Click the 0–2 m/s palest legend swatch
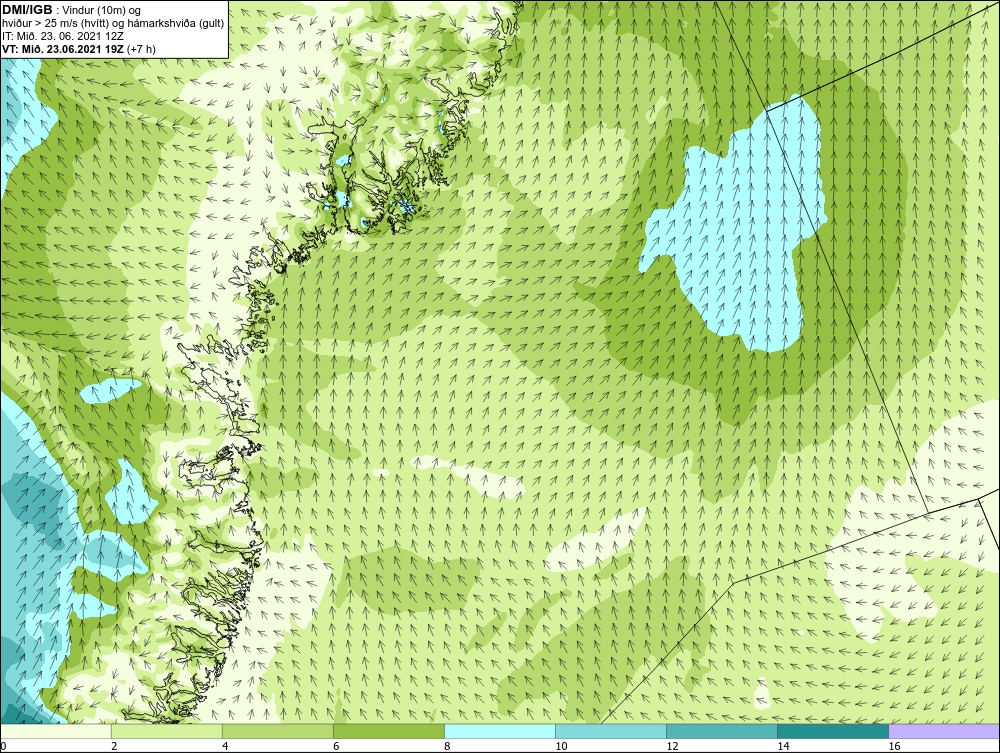The height and width of the screenshot is (753, 1000). (x=55, y=731)
